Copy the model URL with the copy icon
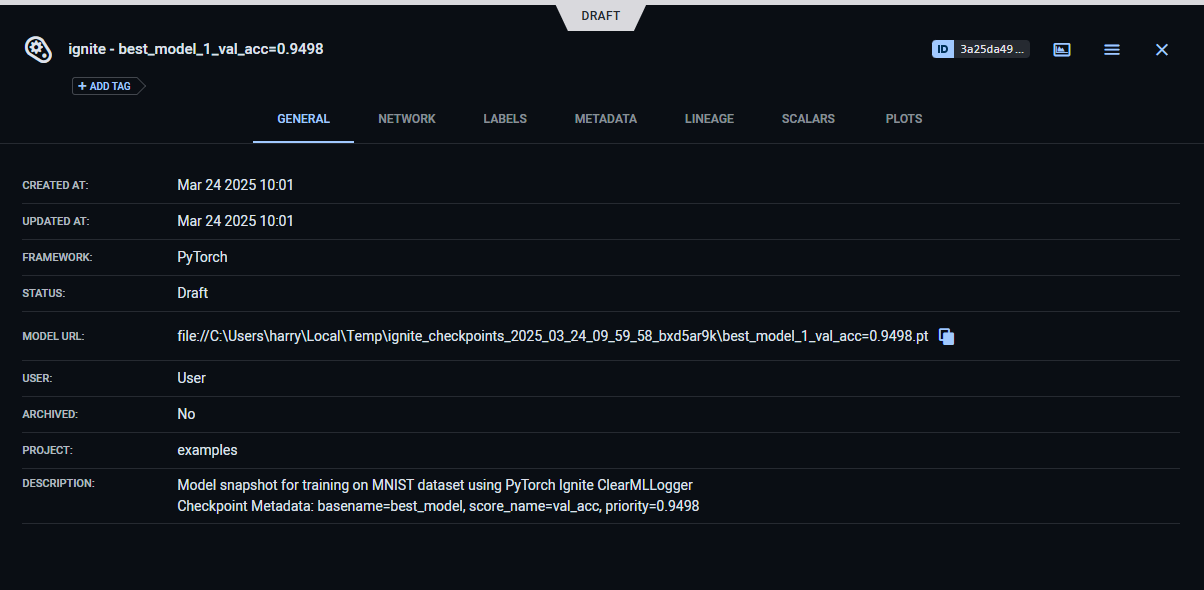The width and height of the screenshot is (1204, 590). [947, 337]
